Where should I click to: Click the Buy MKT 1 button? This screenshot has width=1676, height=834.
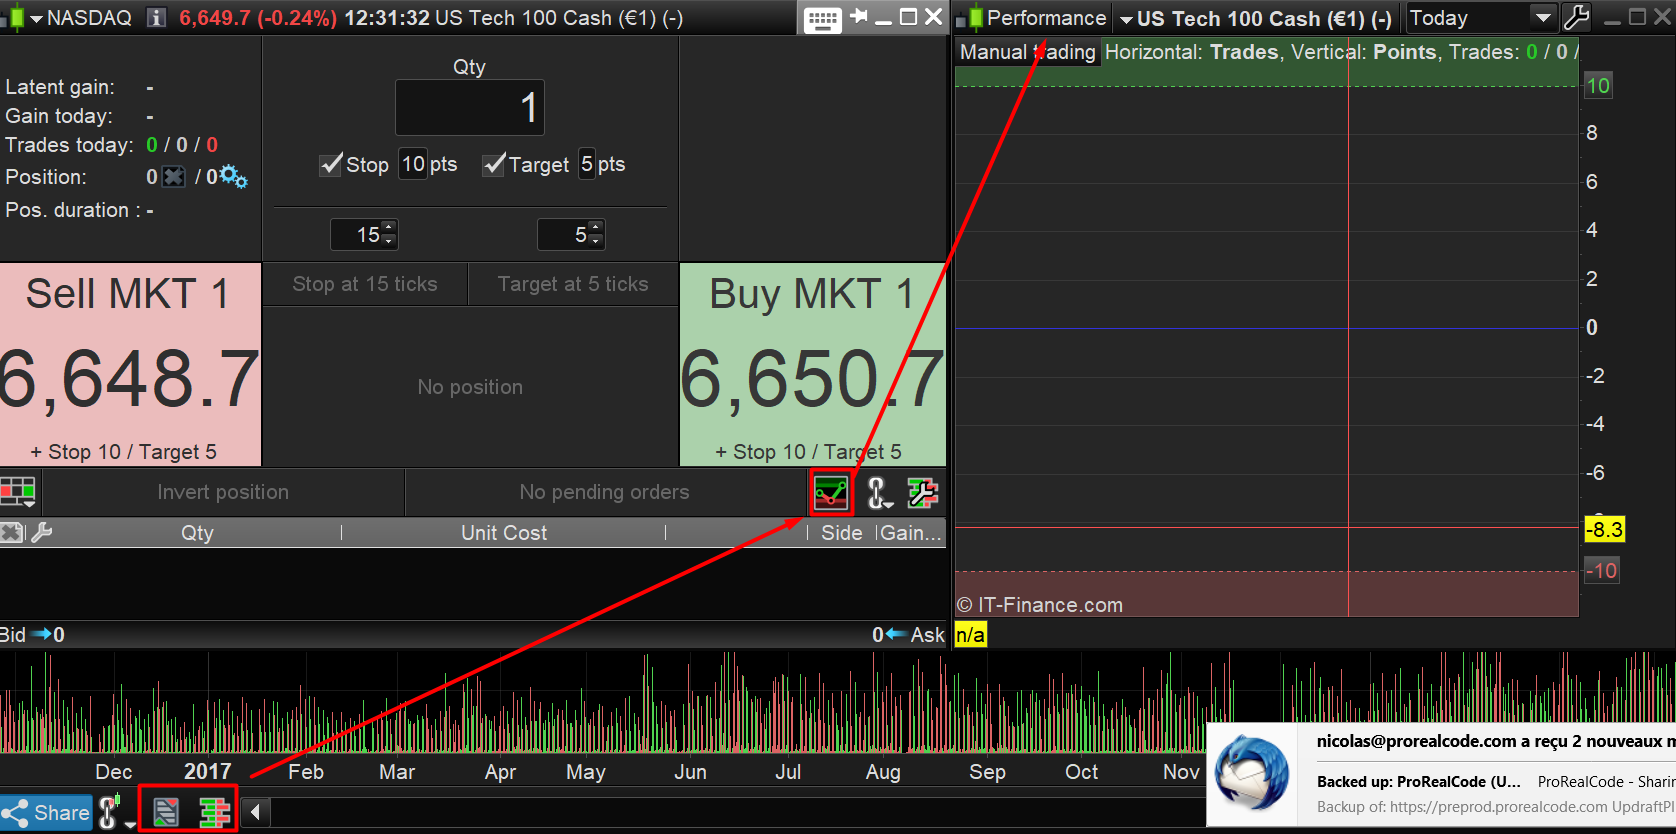tap(813, 365)
